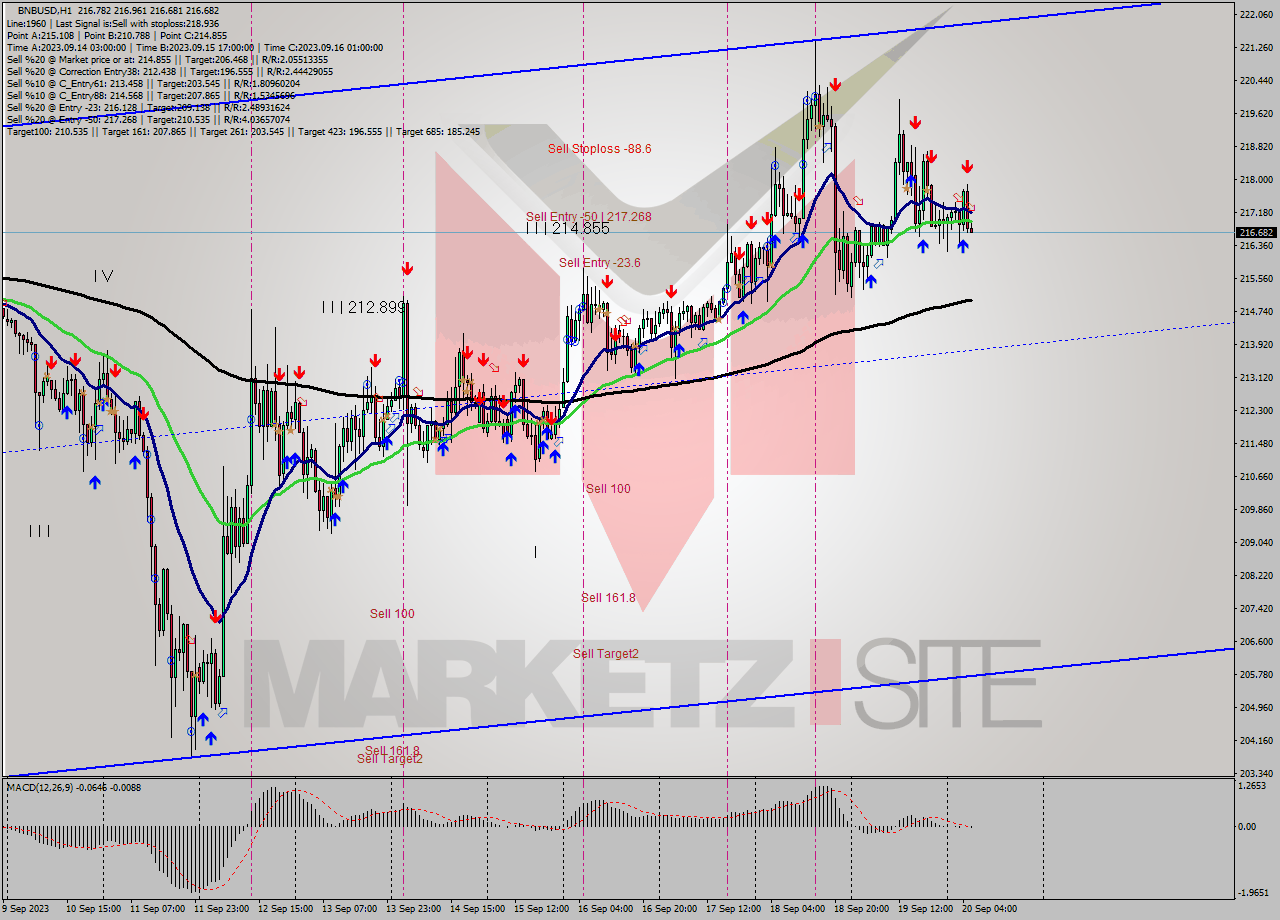Screen dimensions: 1280x920
Task: Select the 'I I I 214.855' wave label
Action: click(567, 228)
